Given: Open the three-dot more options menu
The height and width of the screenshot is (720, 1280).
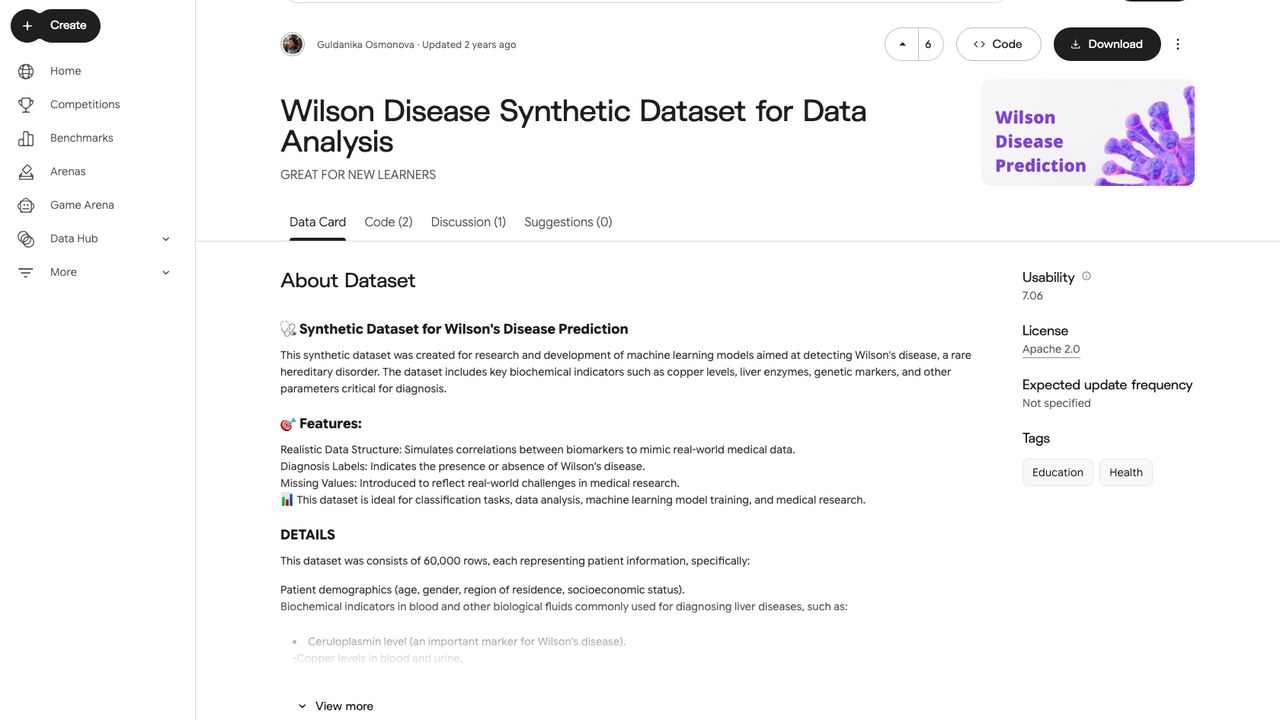Looking at the screenshot, I should (x=1177, y=44).
